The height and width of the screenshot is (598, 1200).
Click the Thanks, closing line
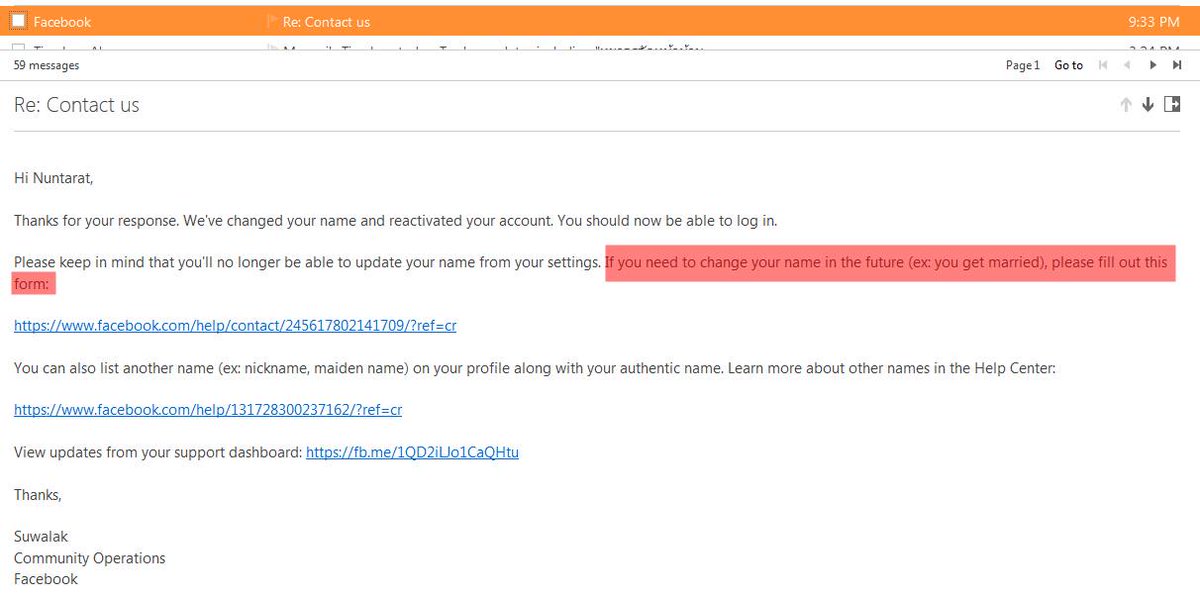[x=38, y=495]
